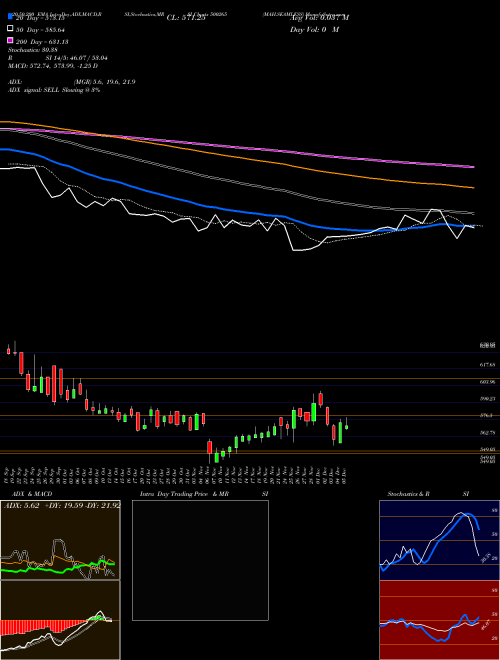Click the white 50 Day legend swatch
Screen dimensions: 500x660
click(10, 29)
